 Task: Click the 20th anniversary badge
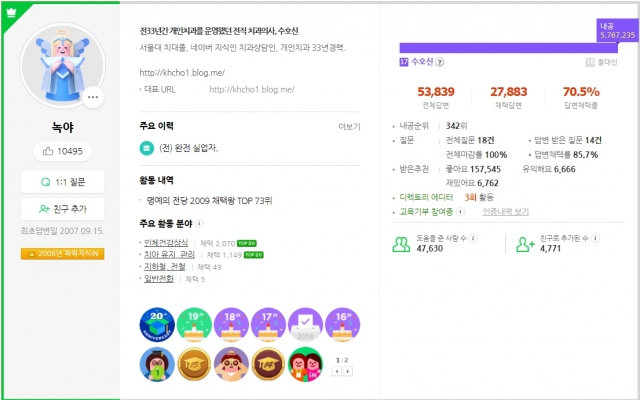click(157, 324)
